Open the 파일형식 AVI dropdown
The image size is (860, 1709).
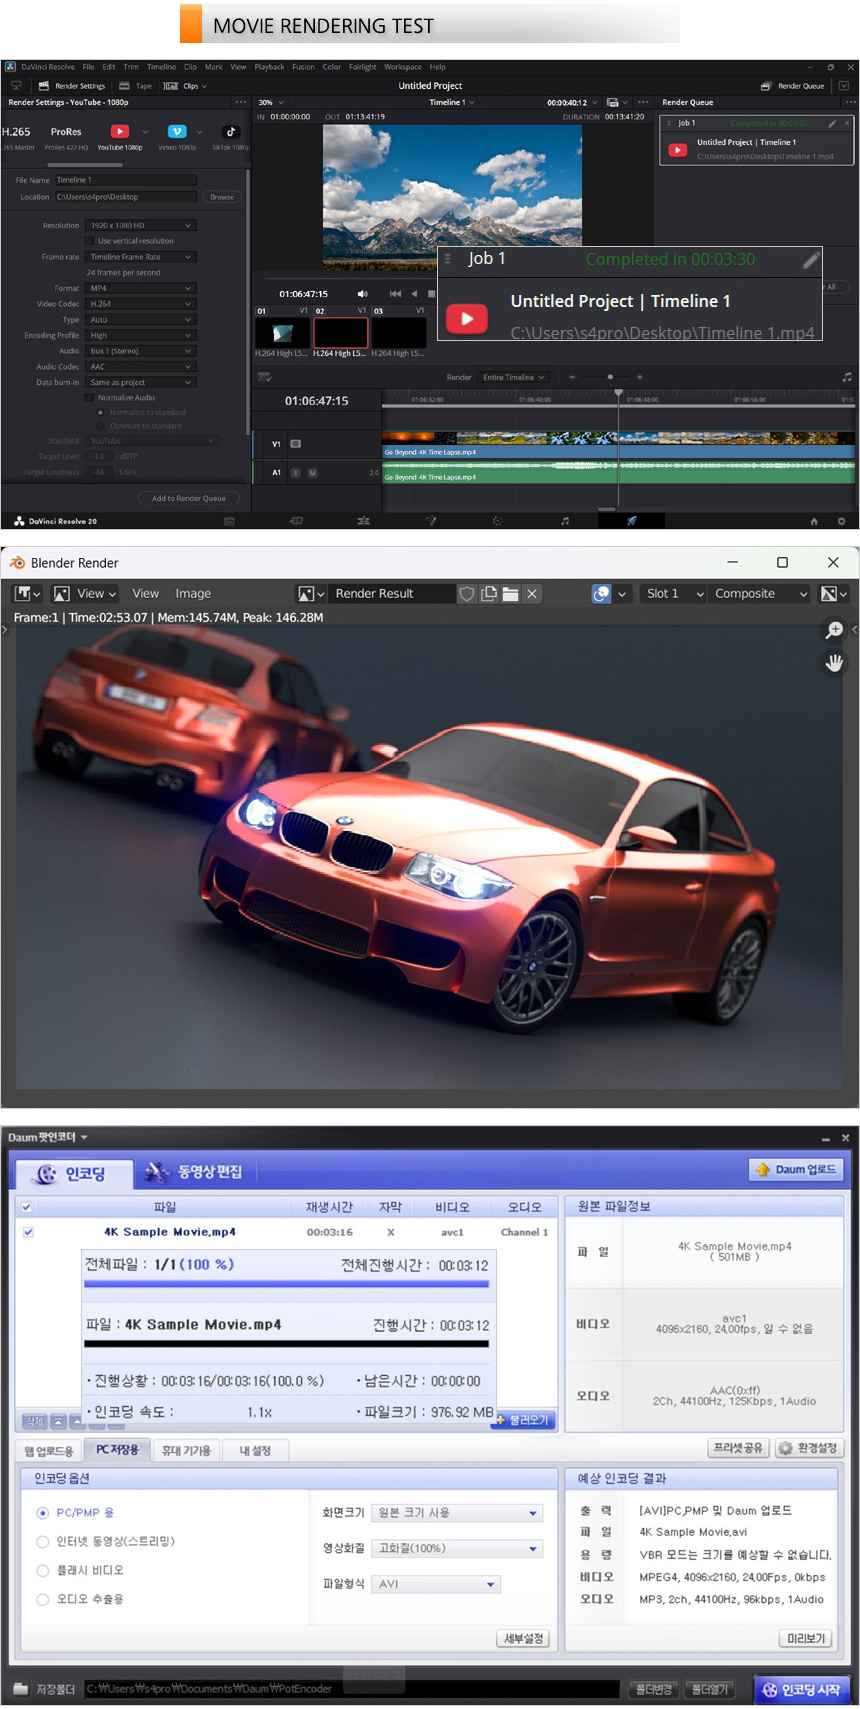pos(436,1584)
